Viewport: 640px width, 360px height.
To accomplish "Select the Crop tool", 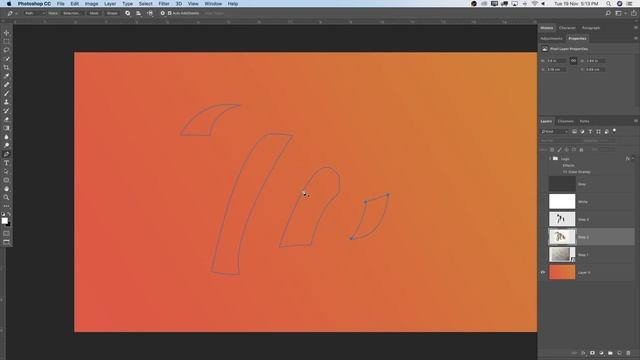I will [x=6, y=67].
